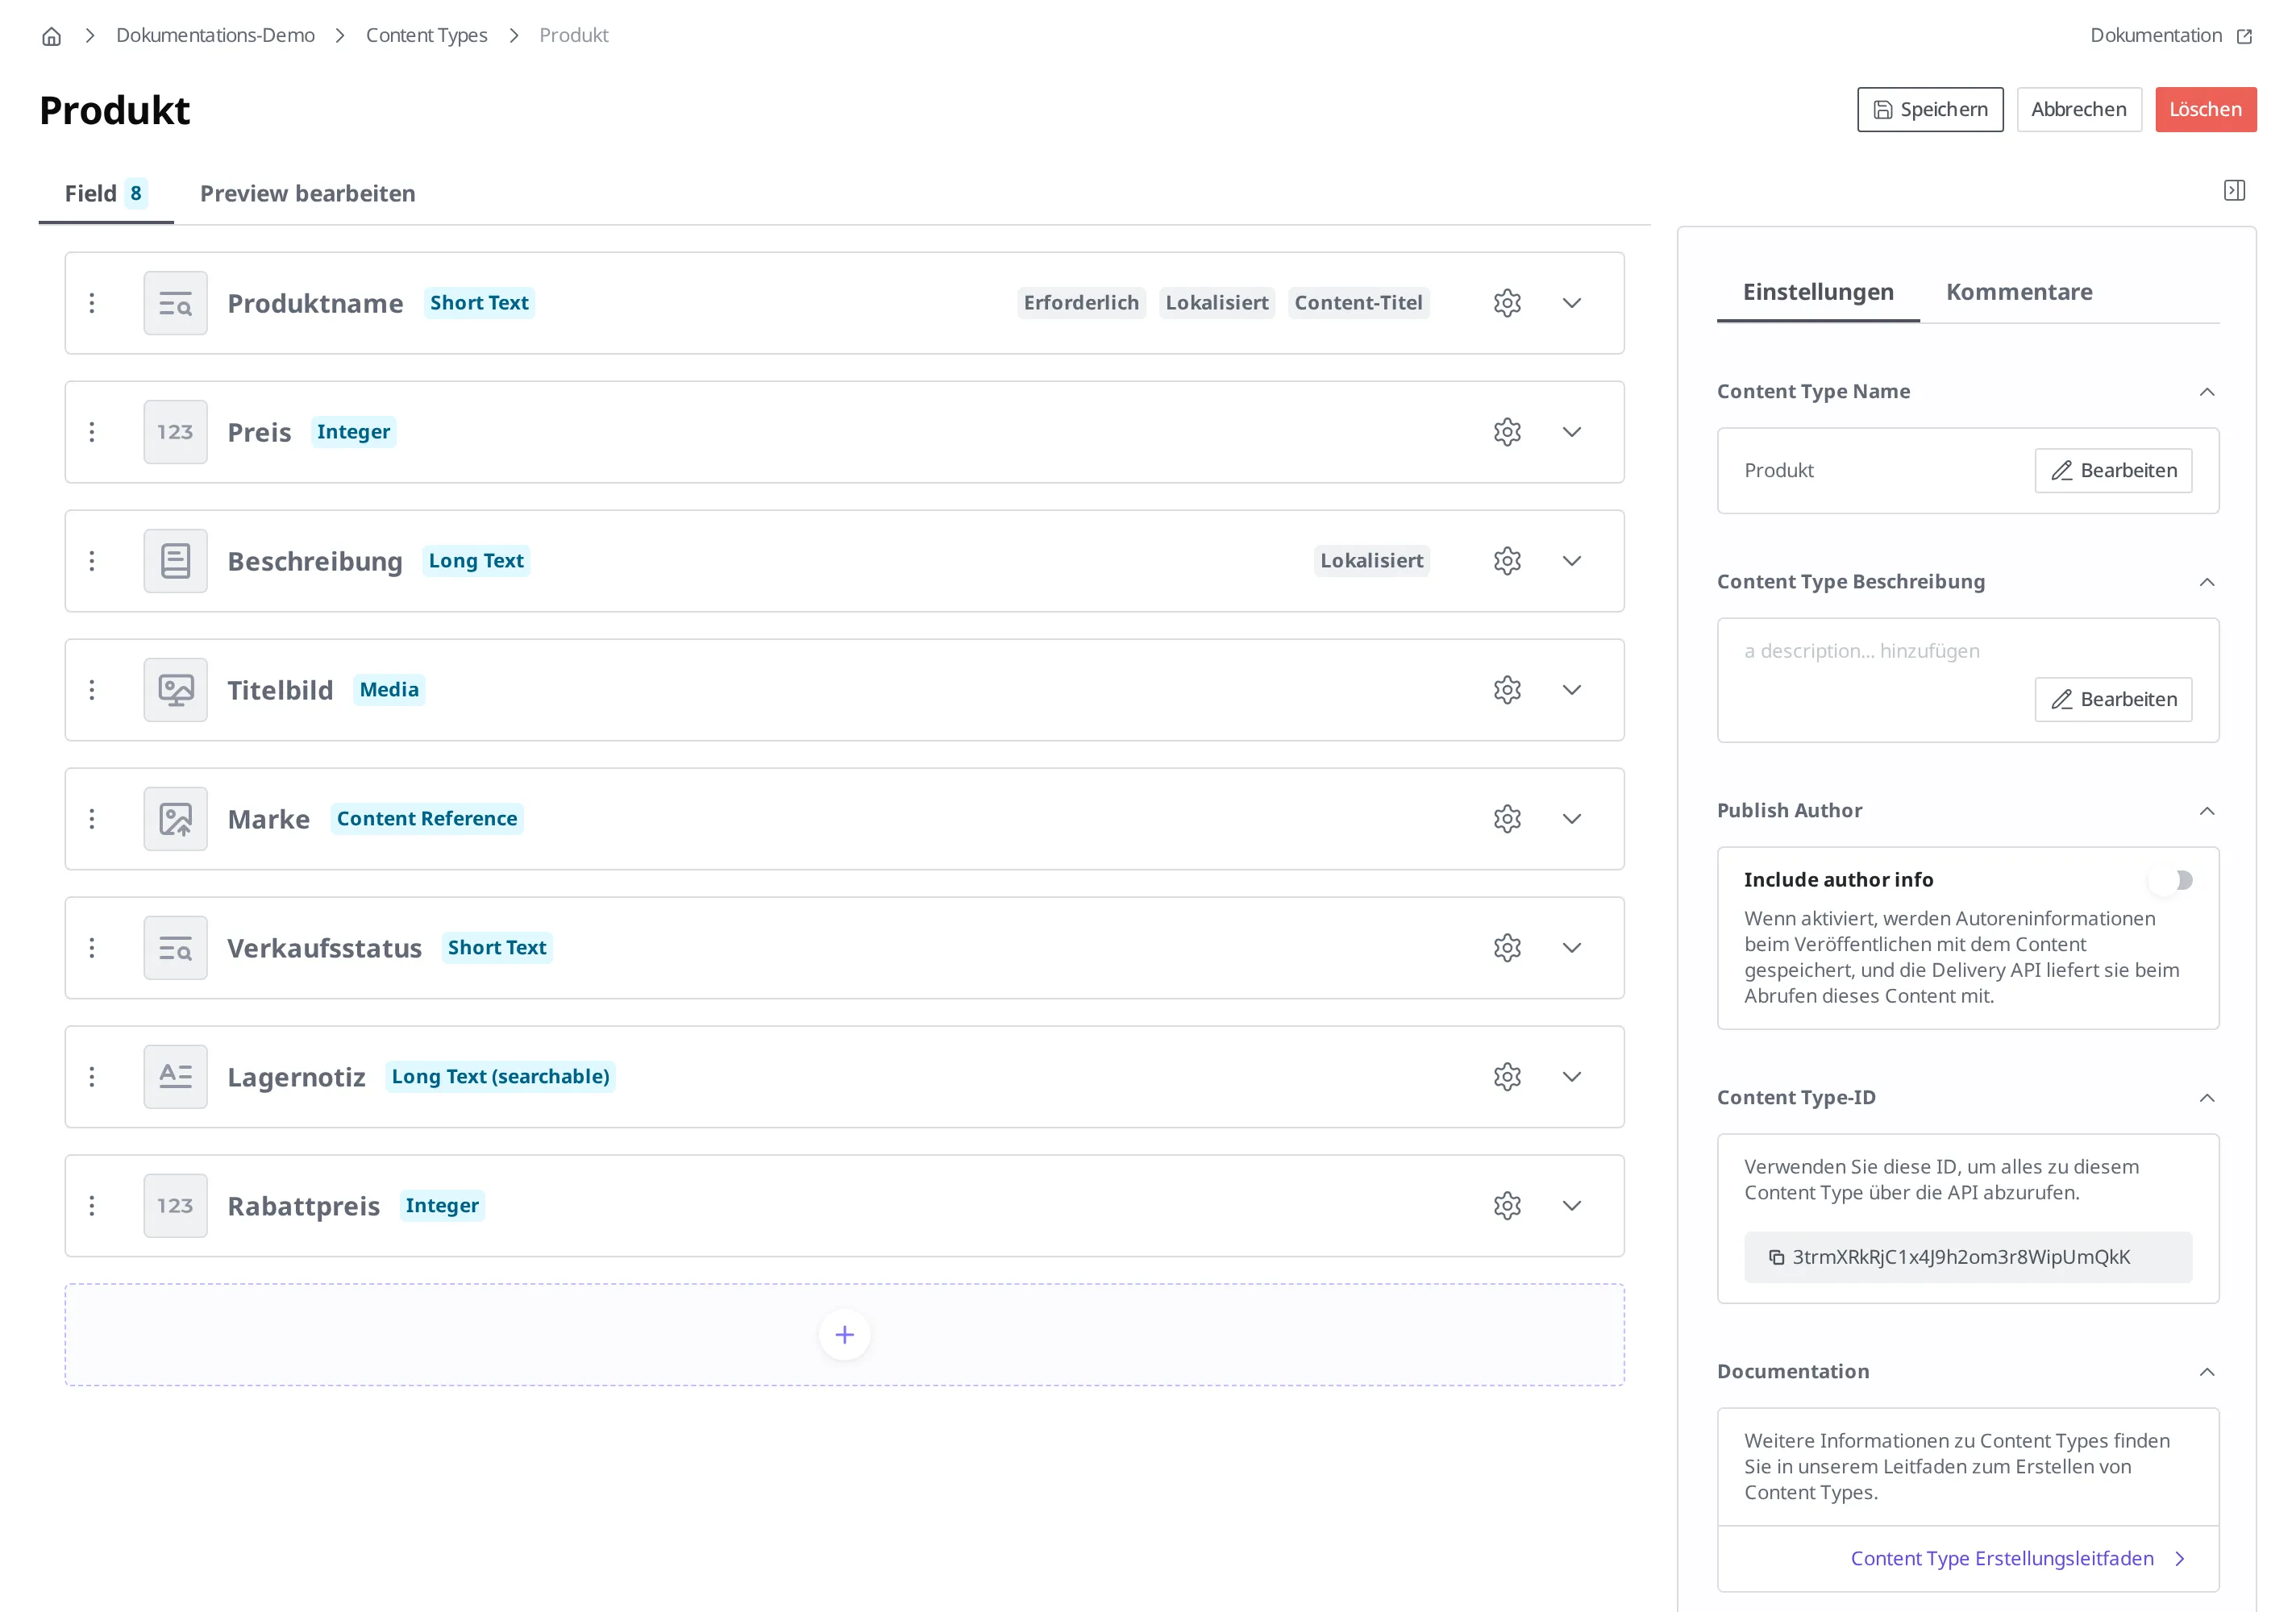Image resolution: width=2296 pixels, height=1612 pixels.
Task: Collapse the Content Type Name section
Action: coord(2207,392)
